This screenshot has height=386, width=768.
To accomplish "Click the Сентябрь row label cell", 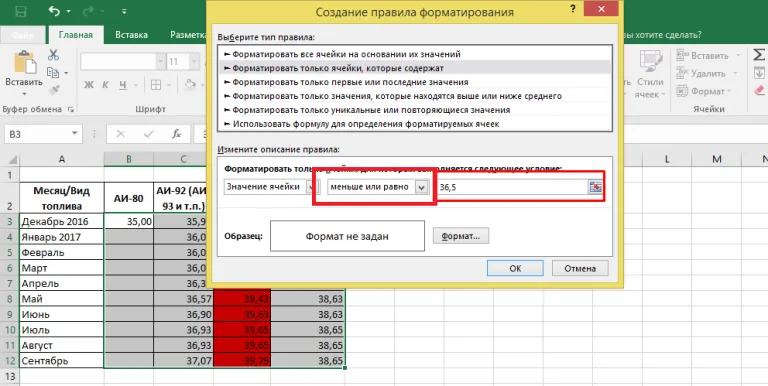I will pyautogui.click(x=61, y=361).
